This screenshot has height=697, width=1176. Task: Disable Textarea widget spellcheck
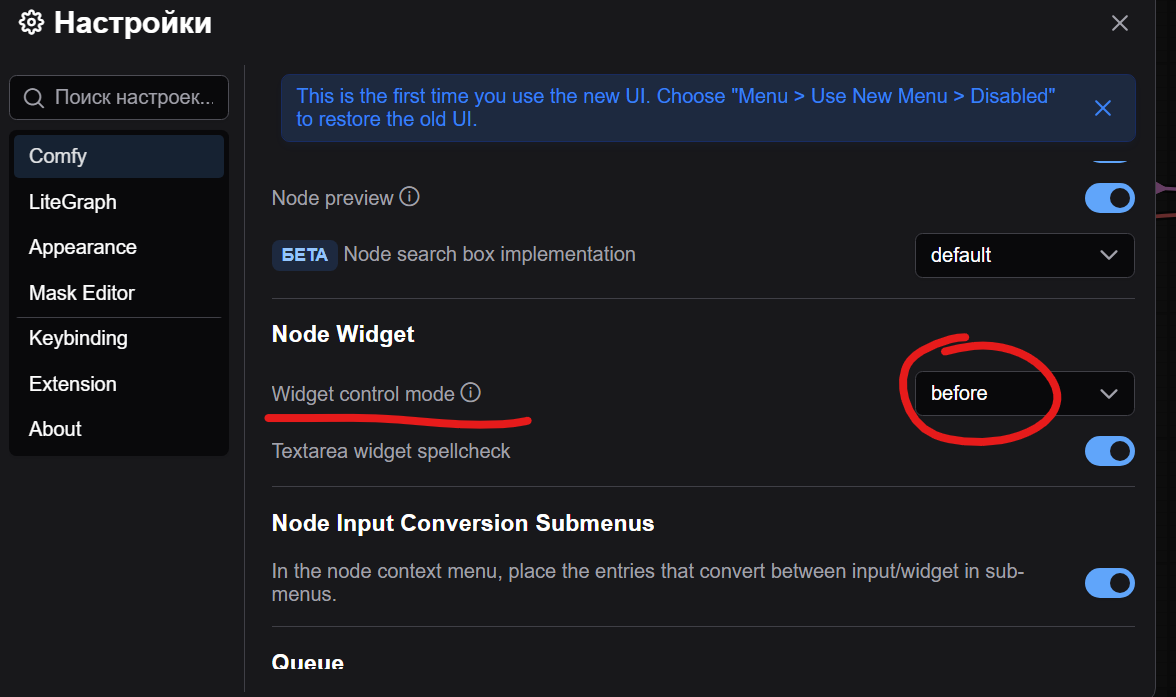pyautogui.click(x=1109, y=451)
